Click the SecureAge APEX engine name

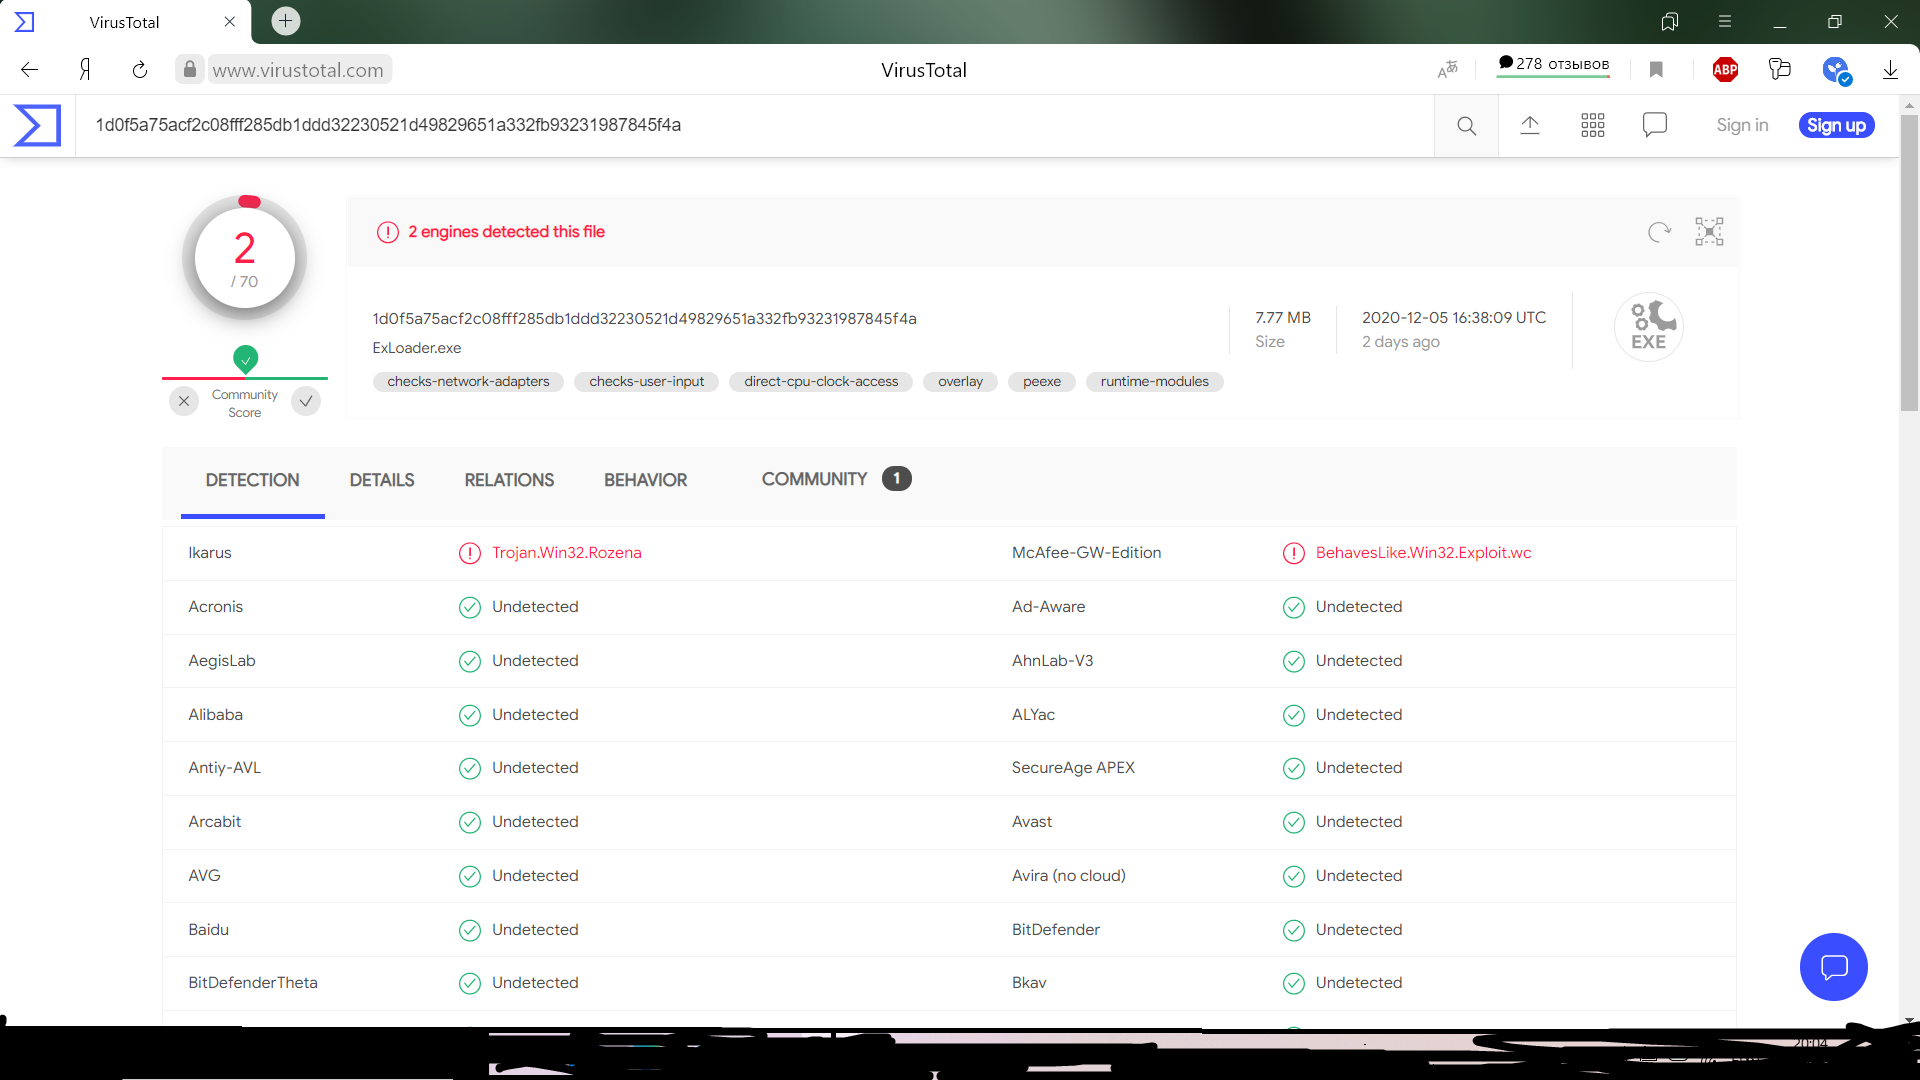(x=1073, y=768)
